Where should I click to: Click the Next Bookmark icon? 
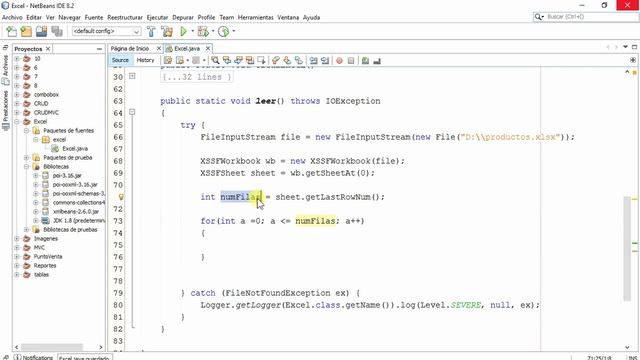point(287,60)
